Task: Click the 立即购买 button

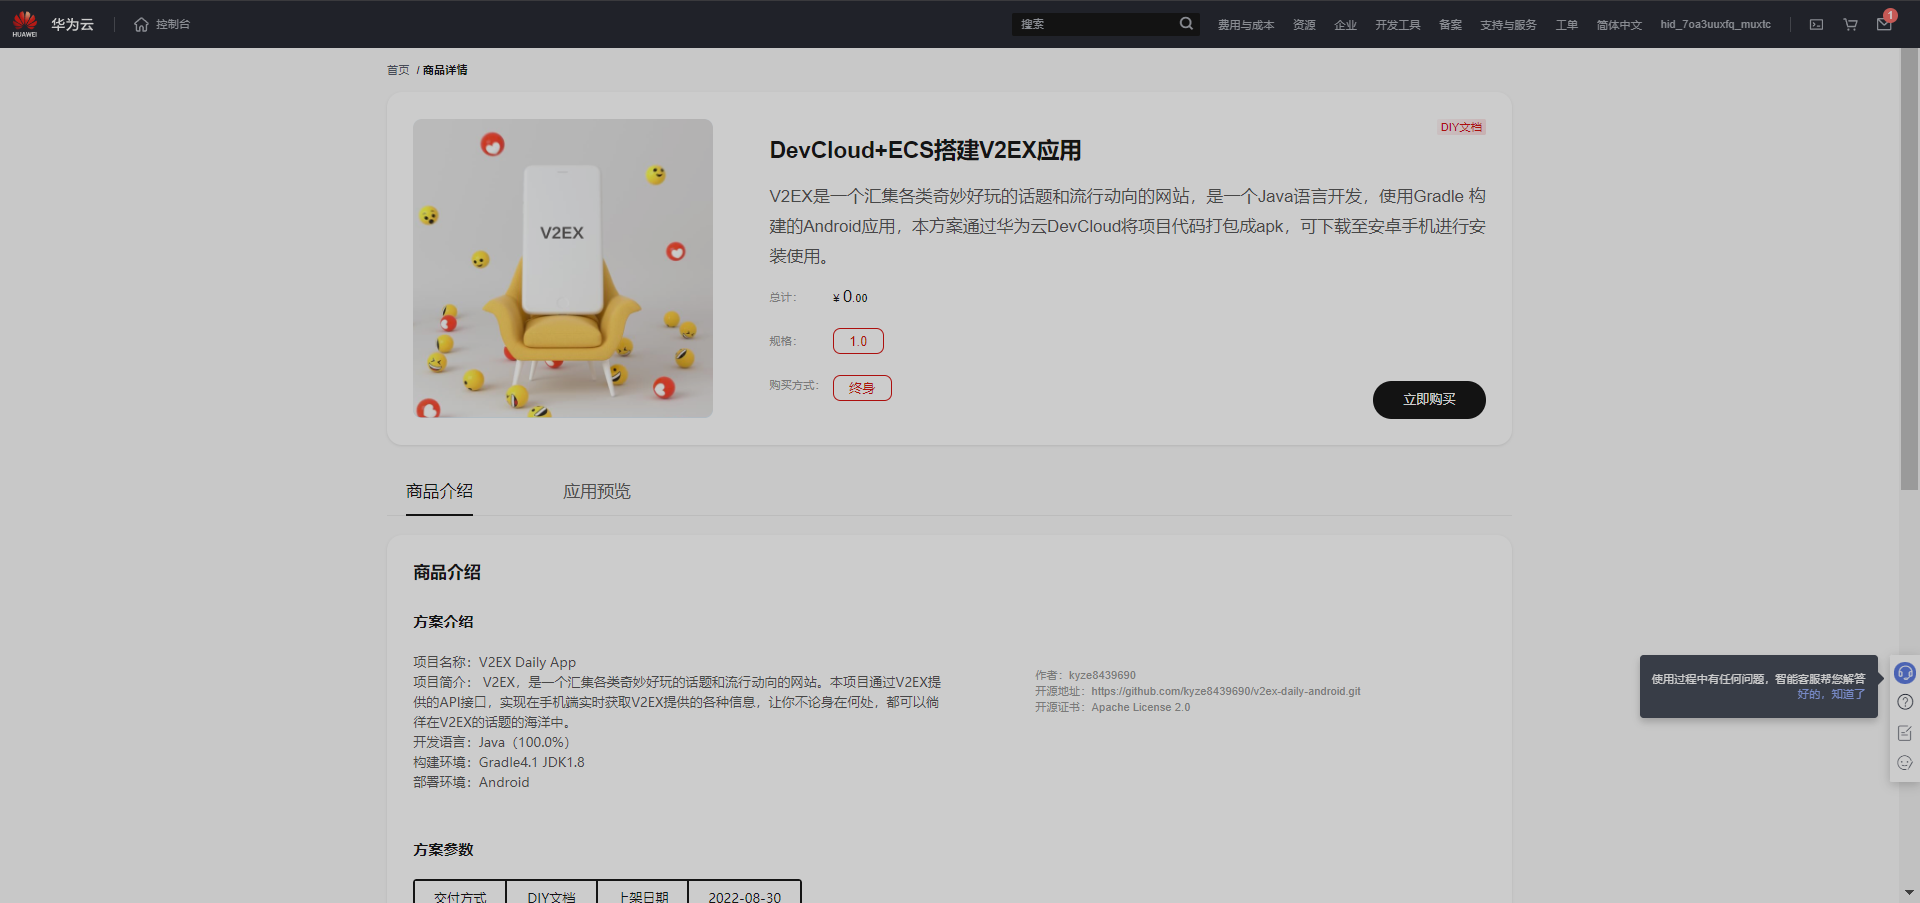Action: click(x=1429, y=400)
